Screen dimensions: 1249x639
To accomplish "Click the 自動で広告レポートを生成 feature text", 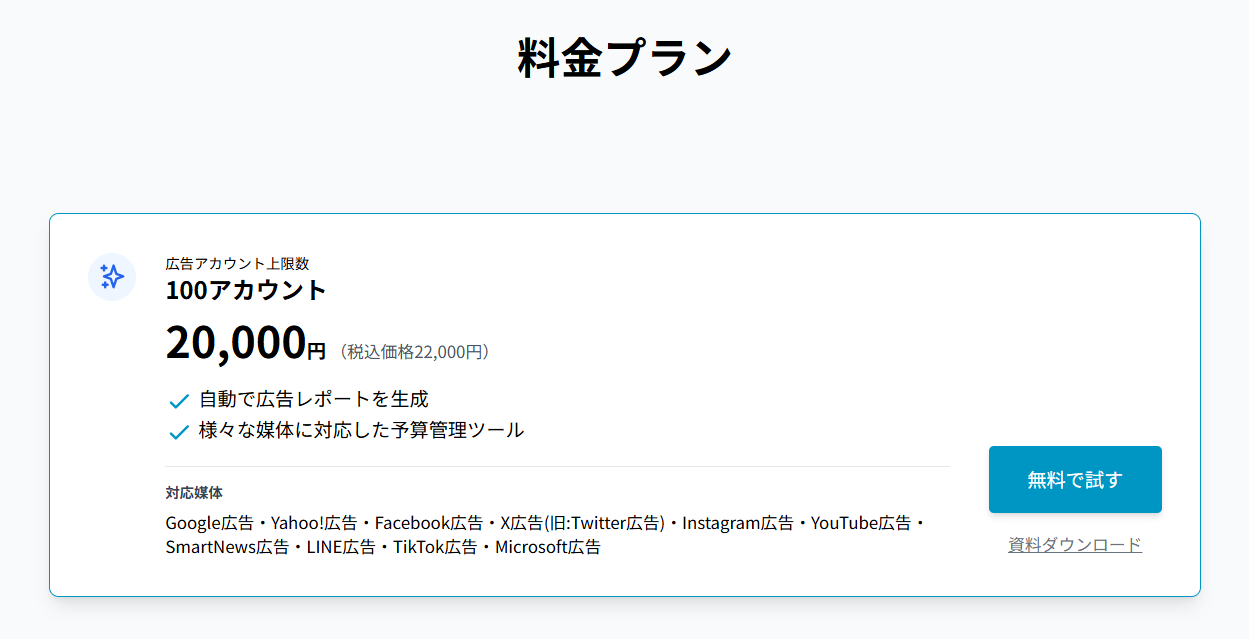I will click(314, 400).
